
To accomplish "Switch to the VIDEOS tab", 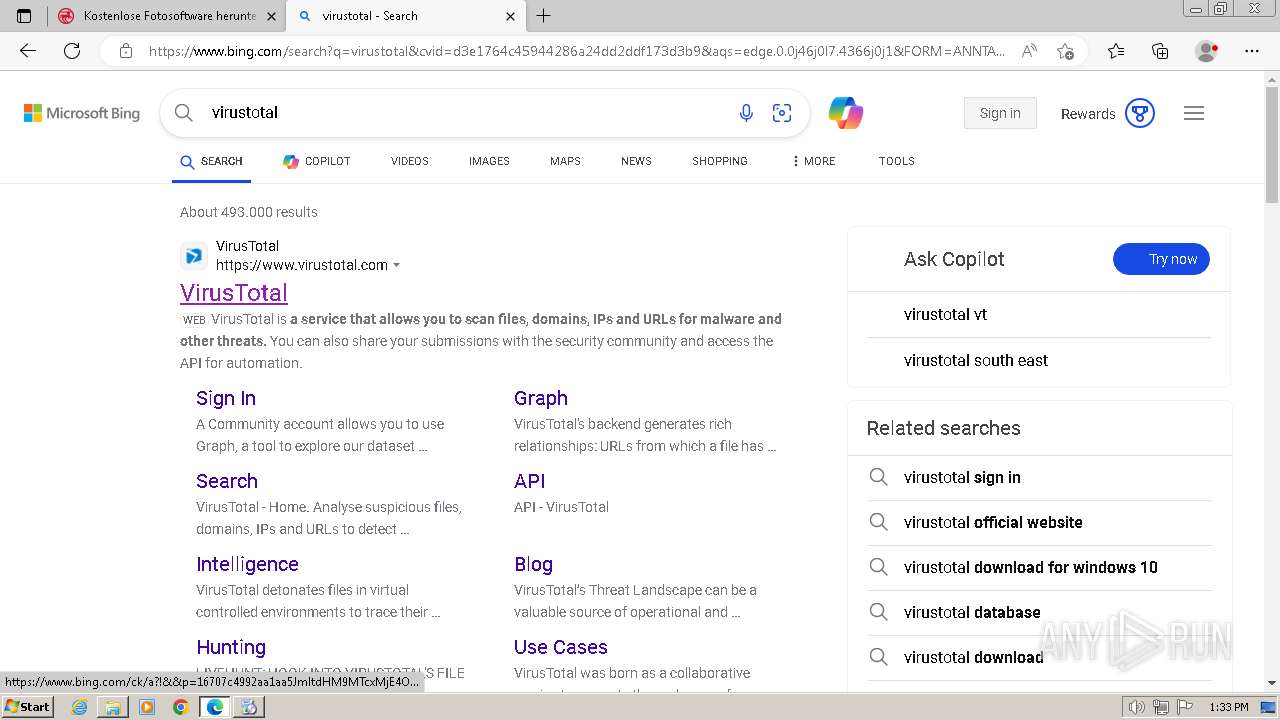I will click(x=410, y=161).
